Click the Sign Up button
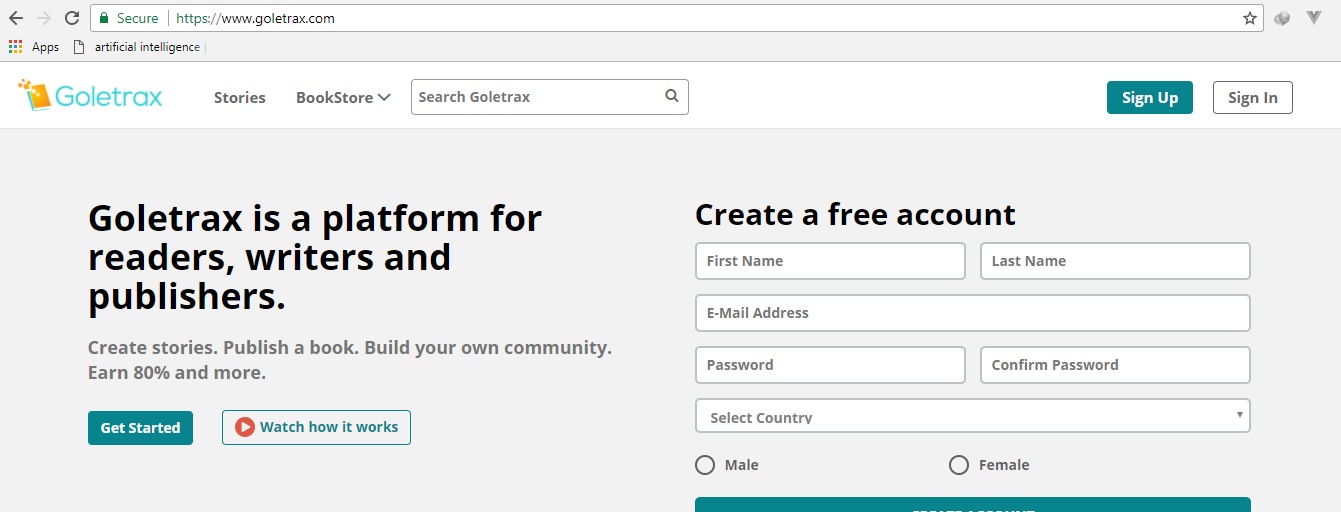 (1150, 97)
